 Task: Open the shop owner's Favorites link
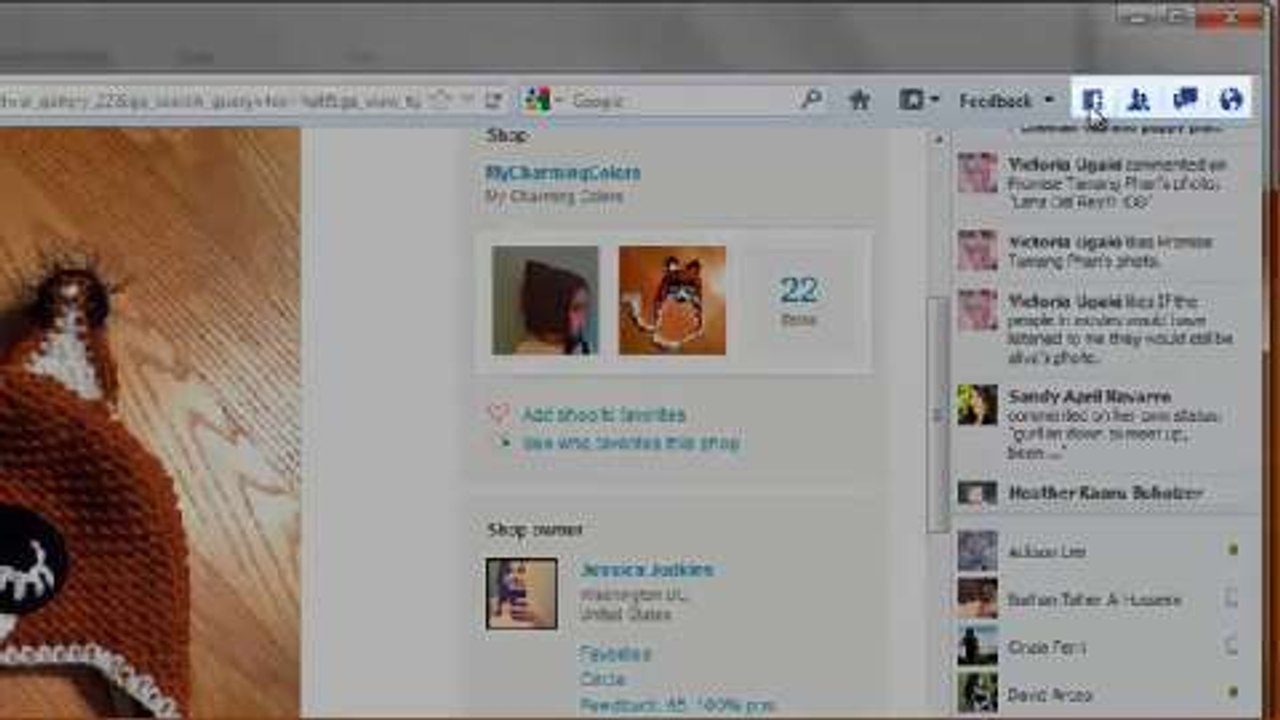tap(615, 654)
